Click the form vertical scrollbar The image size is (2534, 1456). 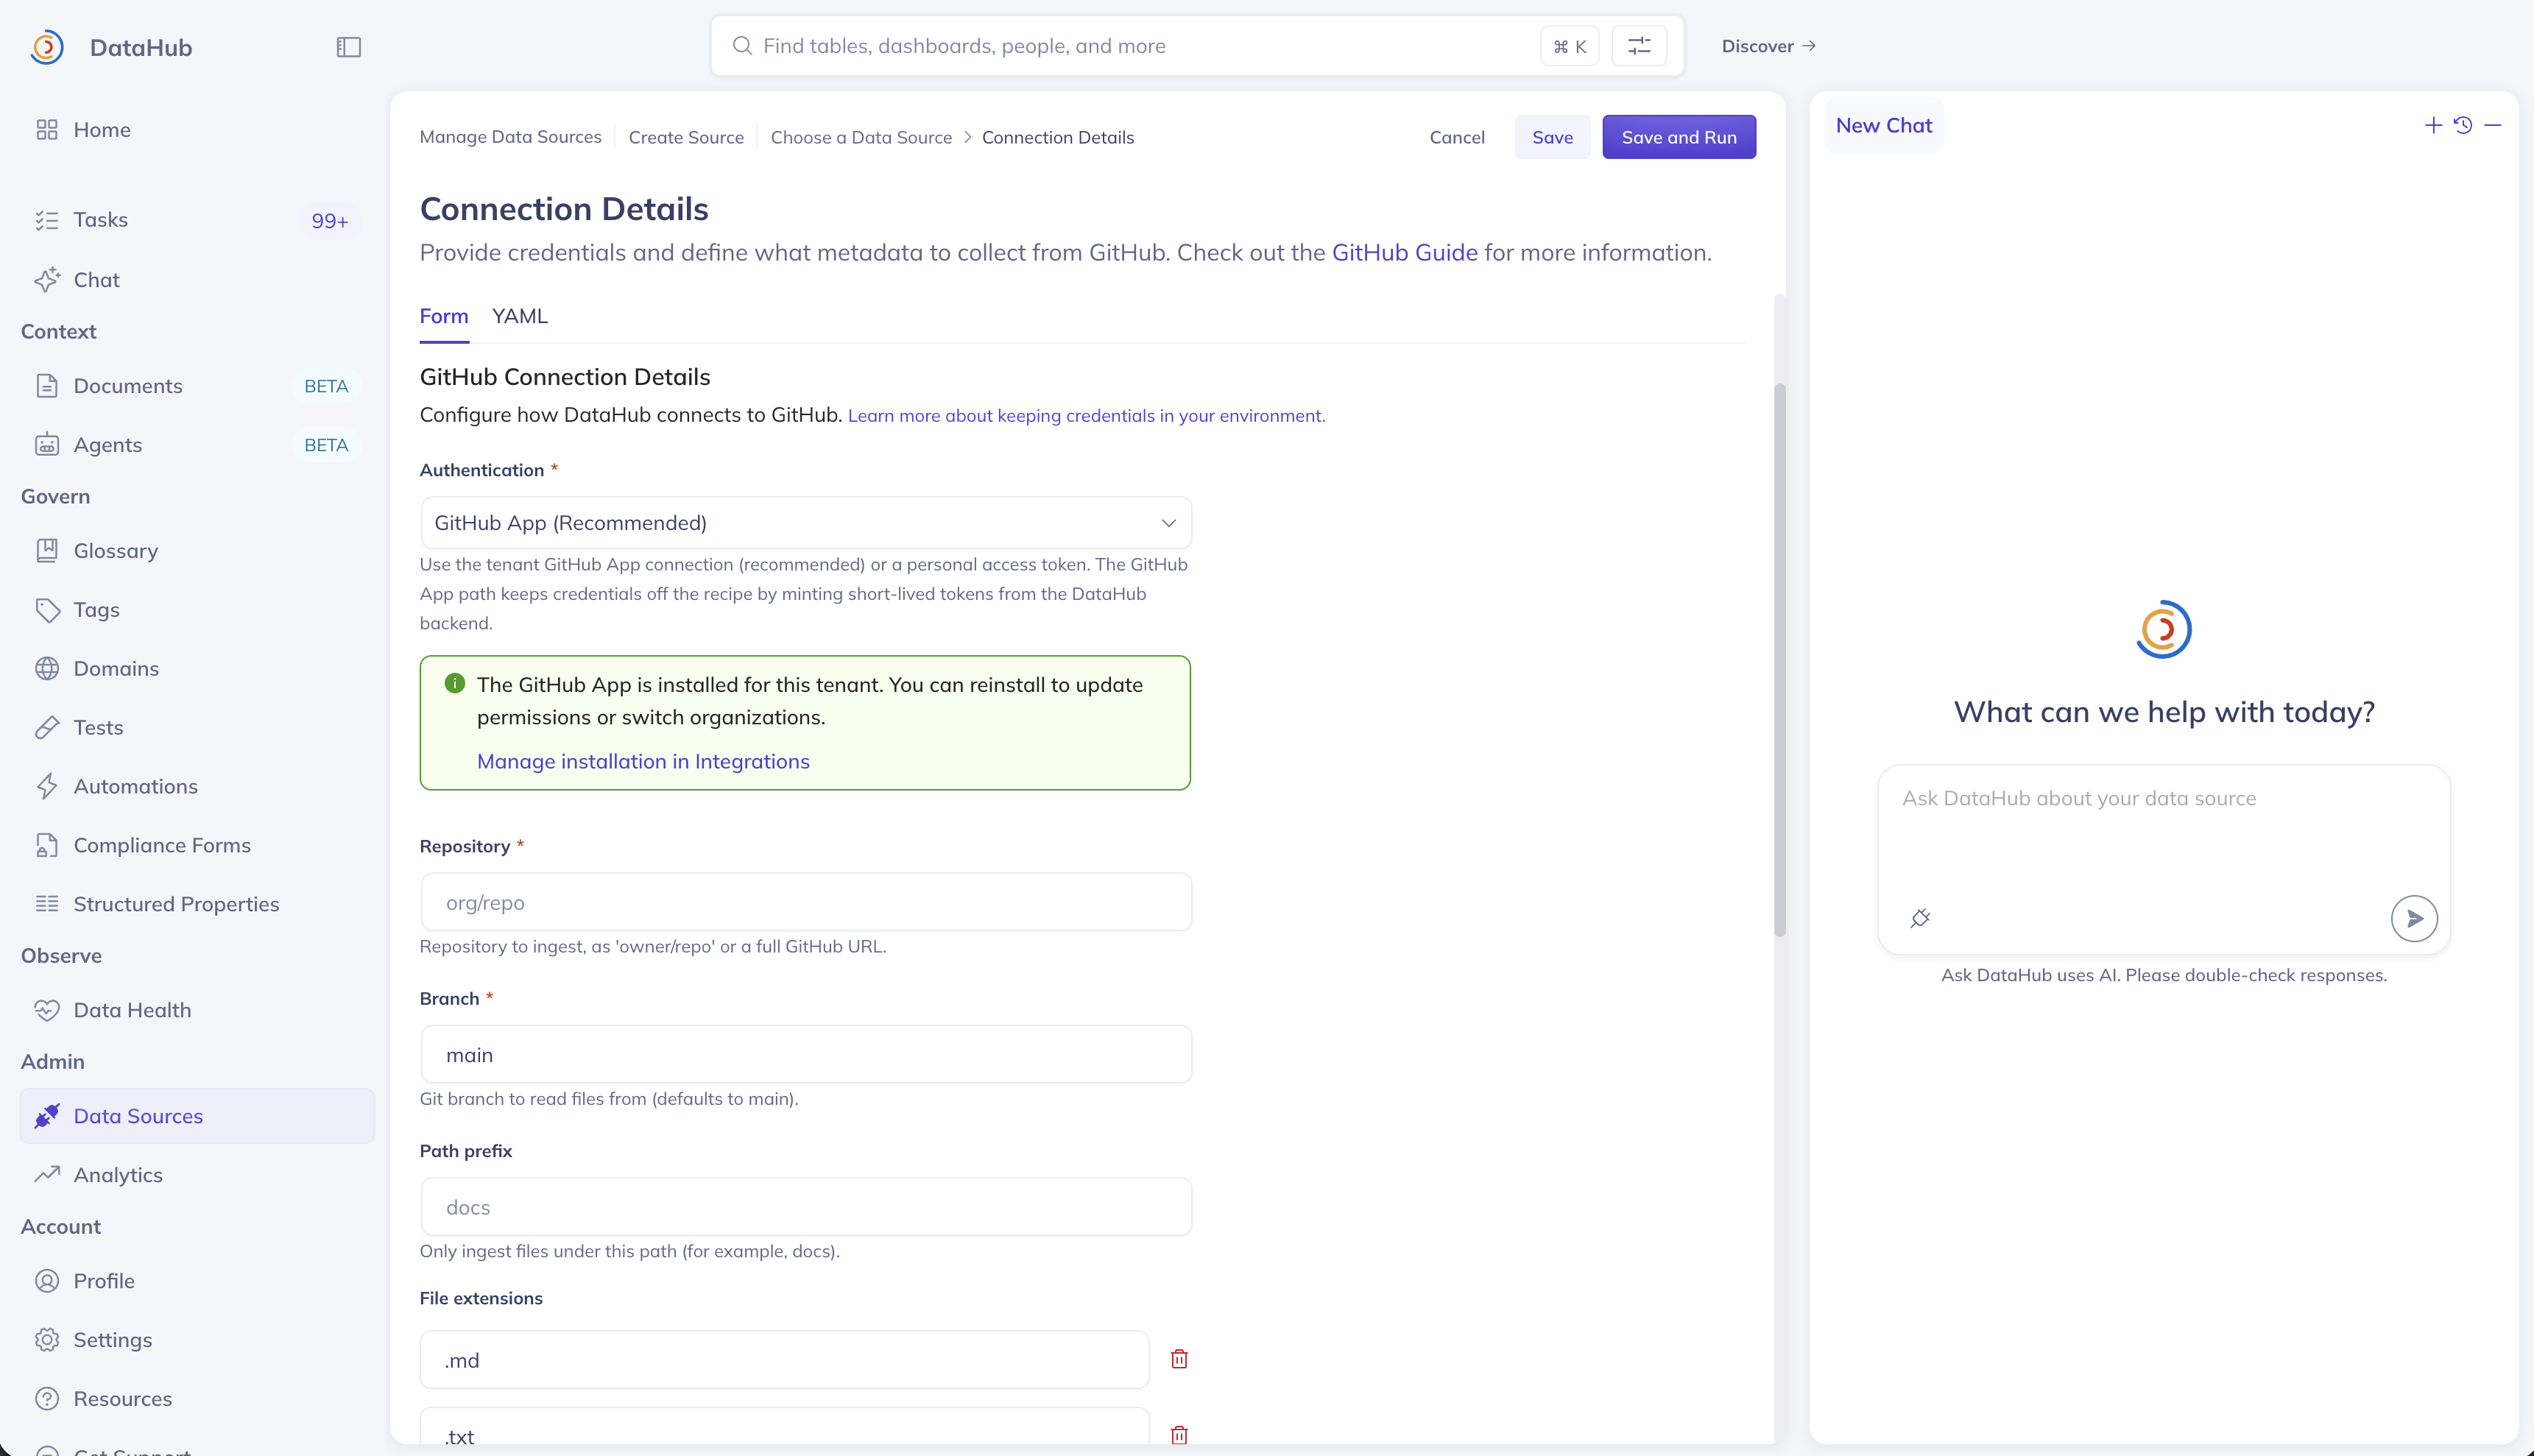click(1779, 660)
